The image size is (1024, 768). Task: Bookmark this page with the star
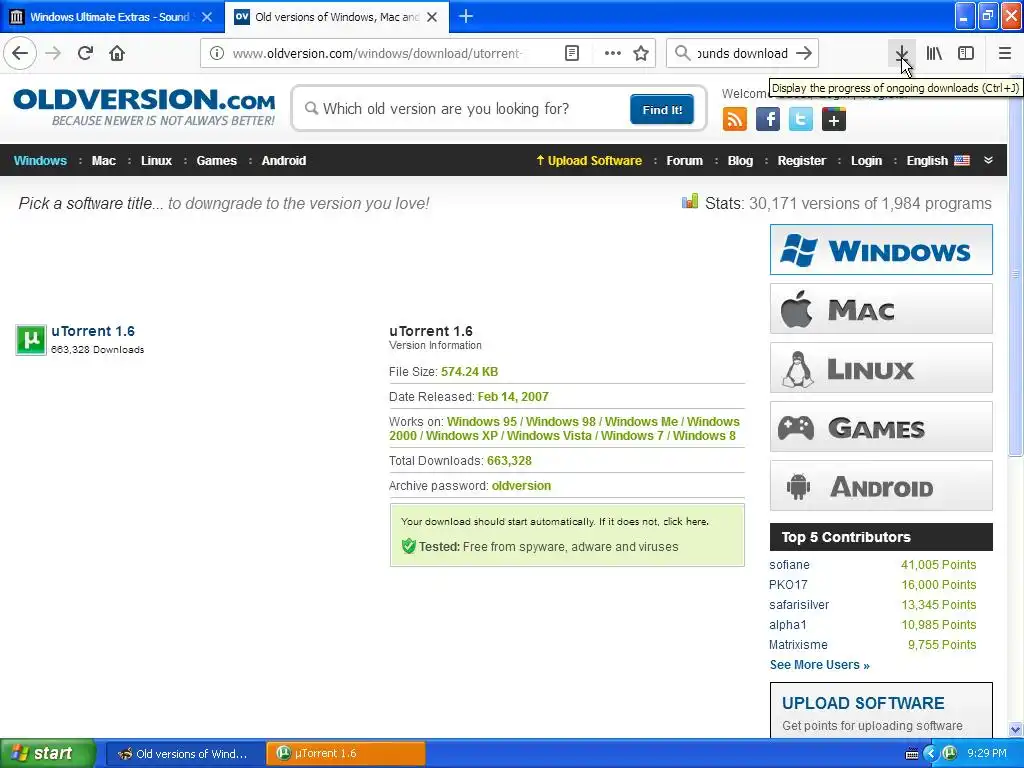tap(641, 54)
